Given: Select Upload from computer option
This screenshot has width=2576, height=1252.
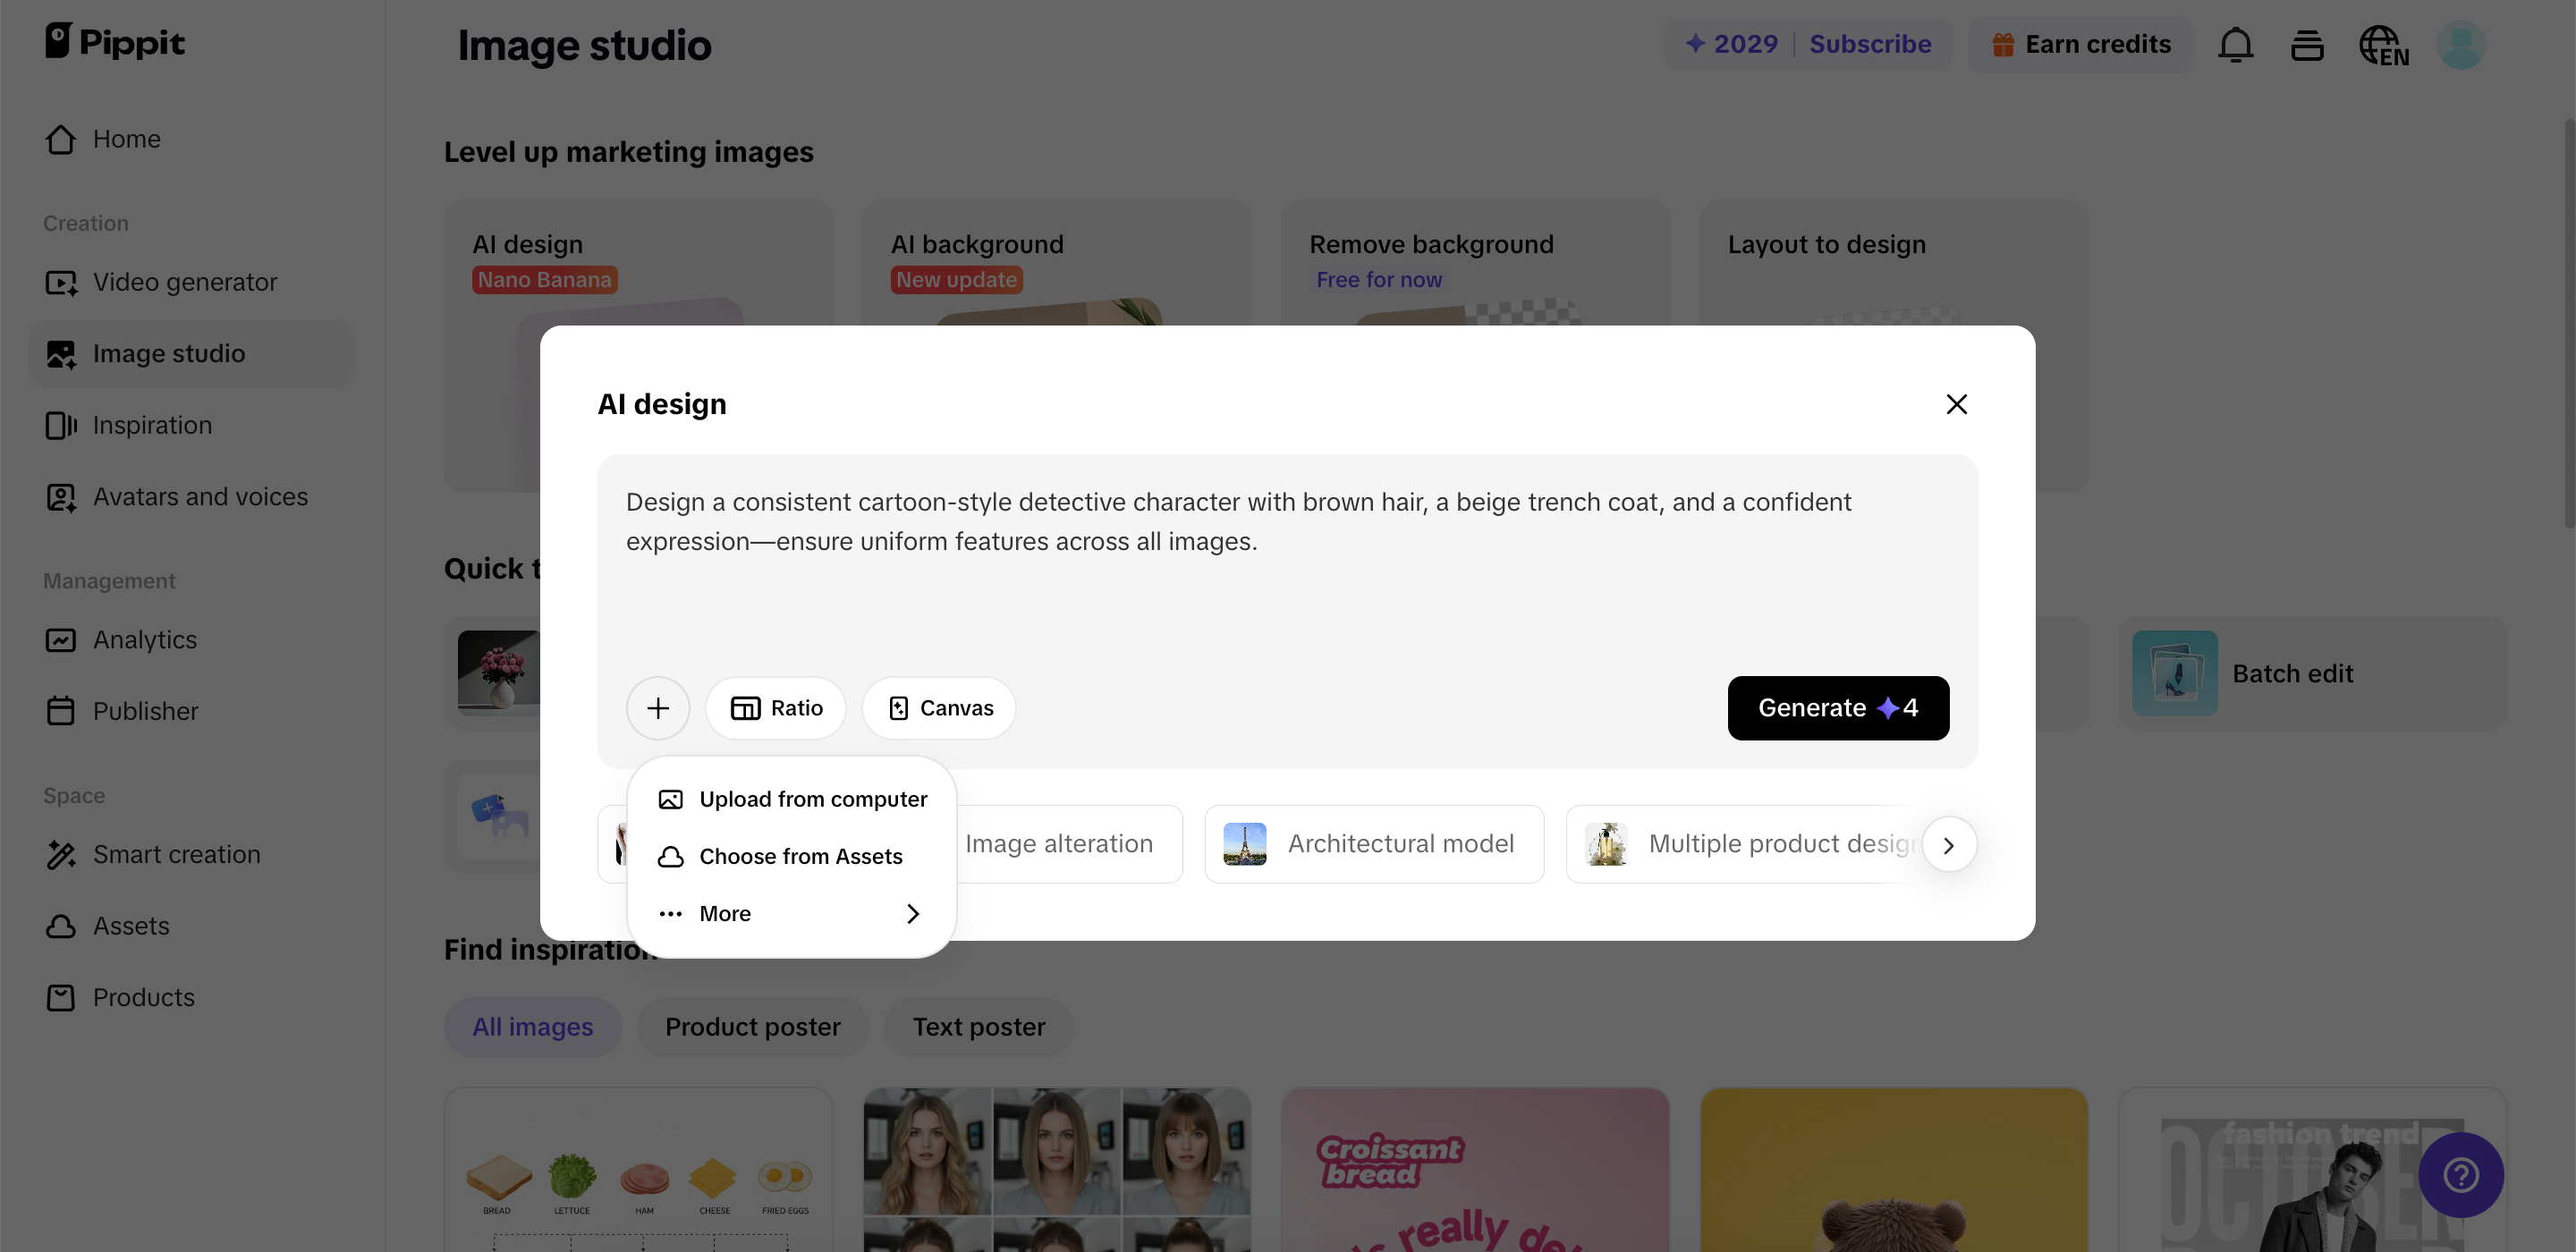Looking at the screenshot, I should click(x=812, y=798).
